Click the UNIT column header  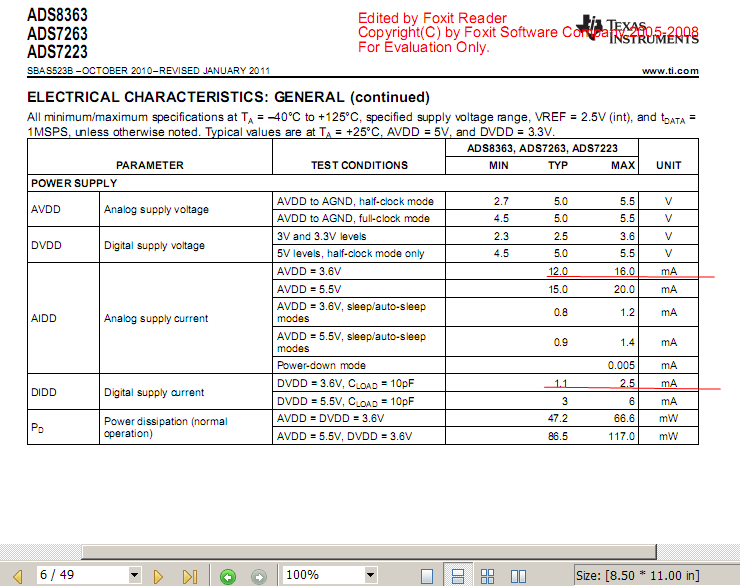tap(669, 165)
